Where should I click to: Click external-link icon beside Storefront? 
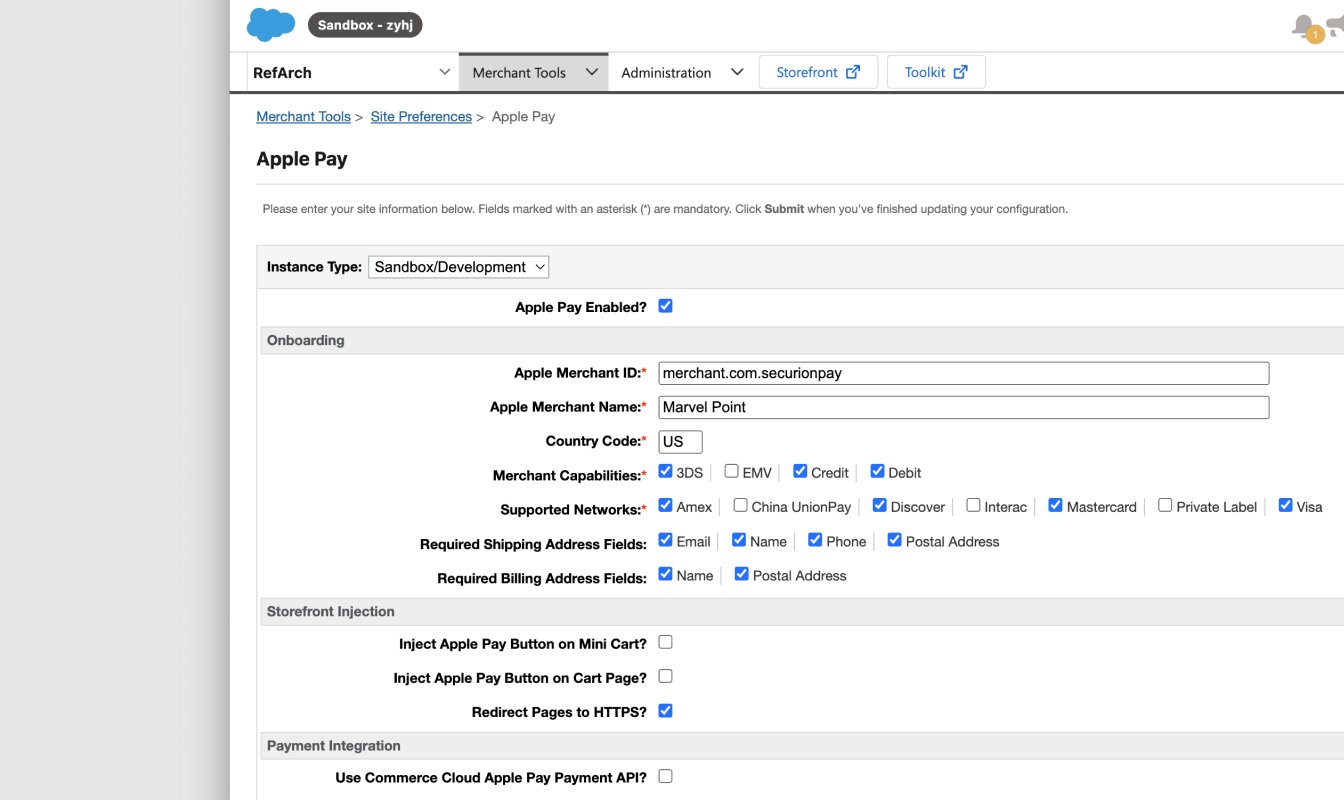[x=853, y=72]
